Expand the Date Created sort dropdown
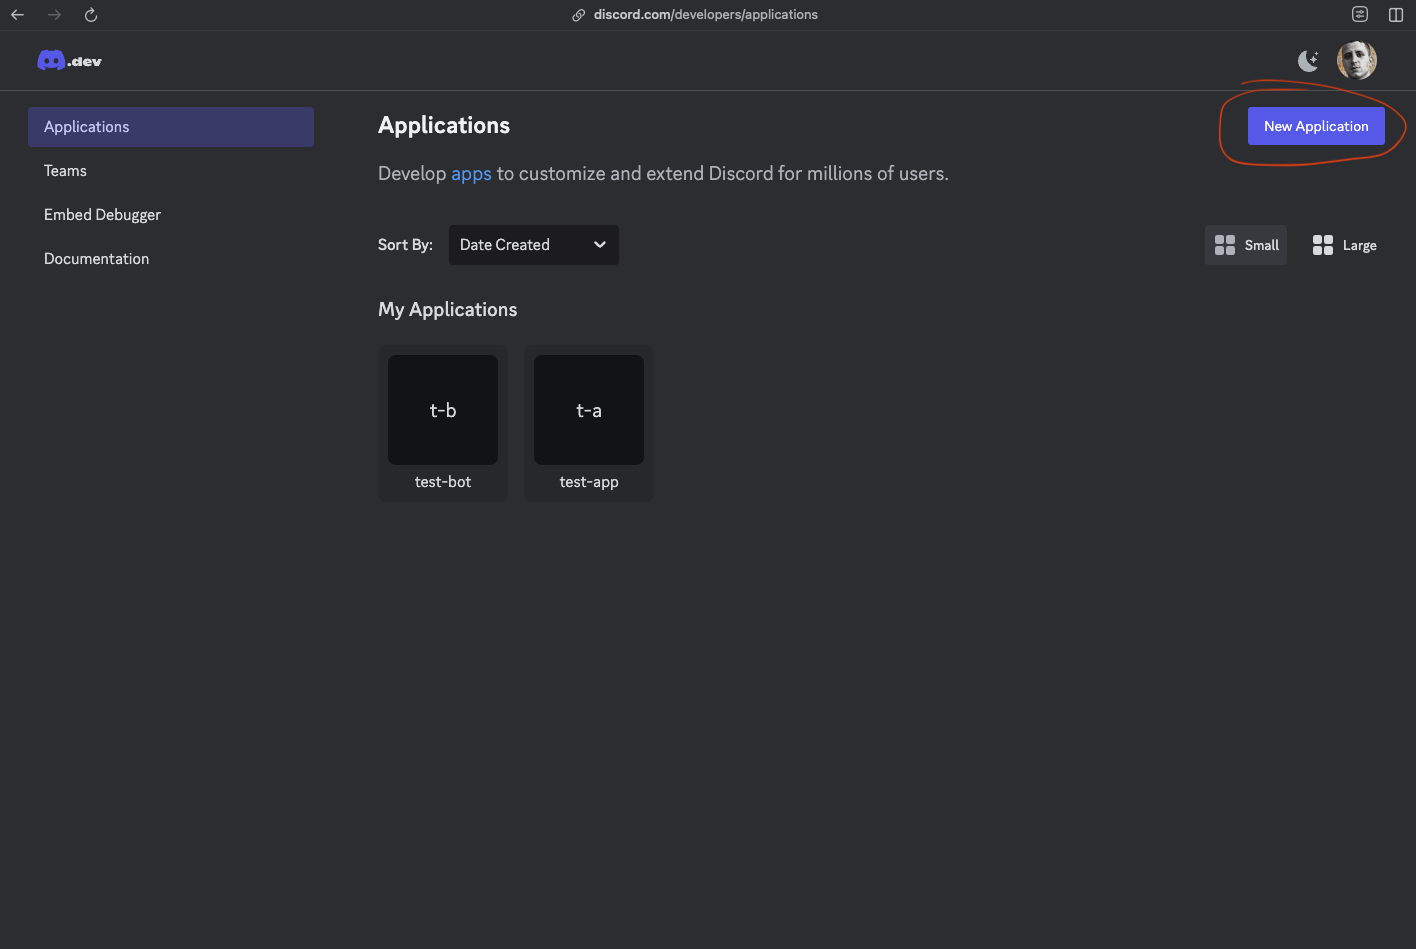This screenshot has height=949, width=1416. coord(534,245)
